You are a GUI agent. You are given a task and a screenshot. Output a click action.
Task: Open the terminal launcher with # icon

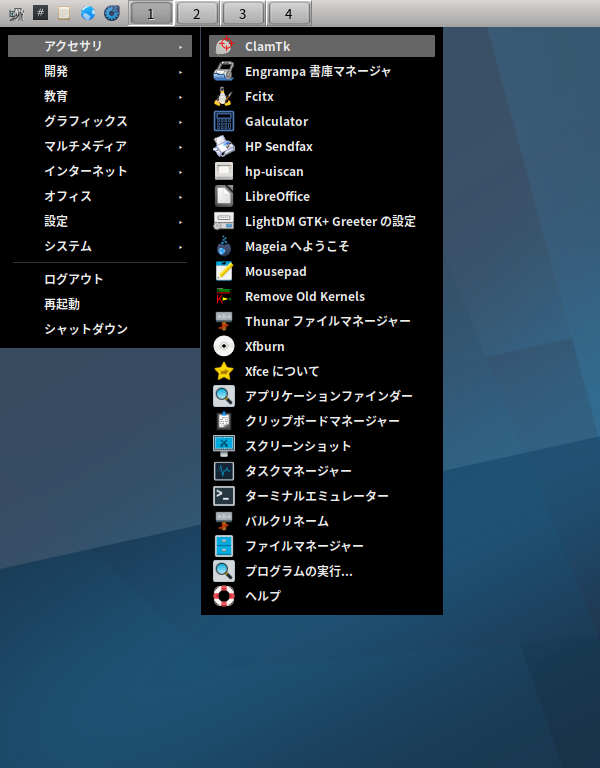(40, 13)
